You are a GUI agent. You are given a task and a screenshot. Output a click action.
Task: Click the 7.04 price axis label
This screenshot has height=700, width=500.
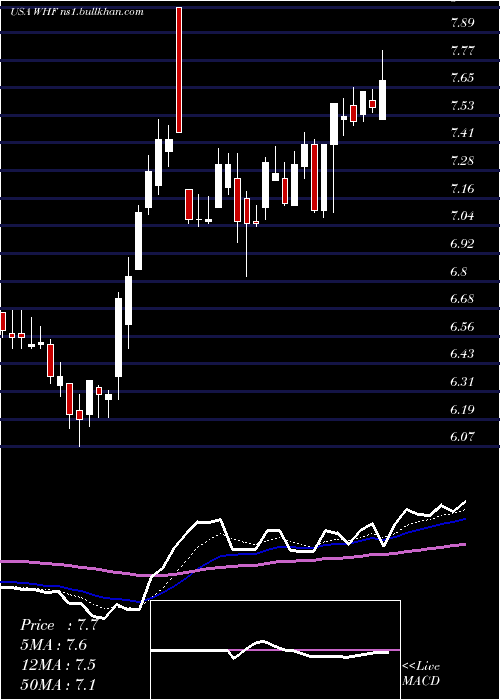coord(462,217)
